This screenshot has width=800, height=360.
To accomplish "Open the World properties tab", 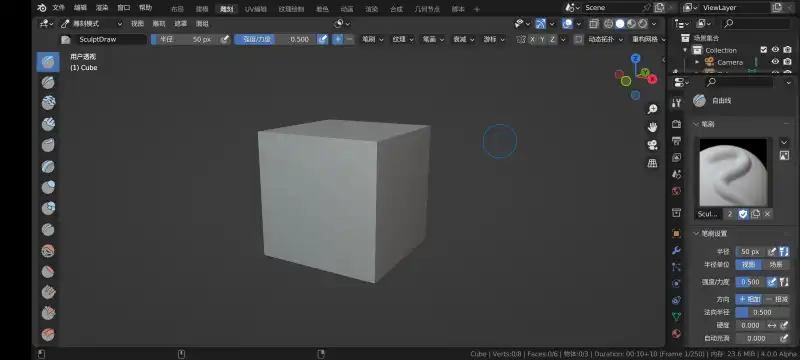I will click(x=677, y=191).
